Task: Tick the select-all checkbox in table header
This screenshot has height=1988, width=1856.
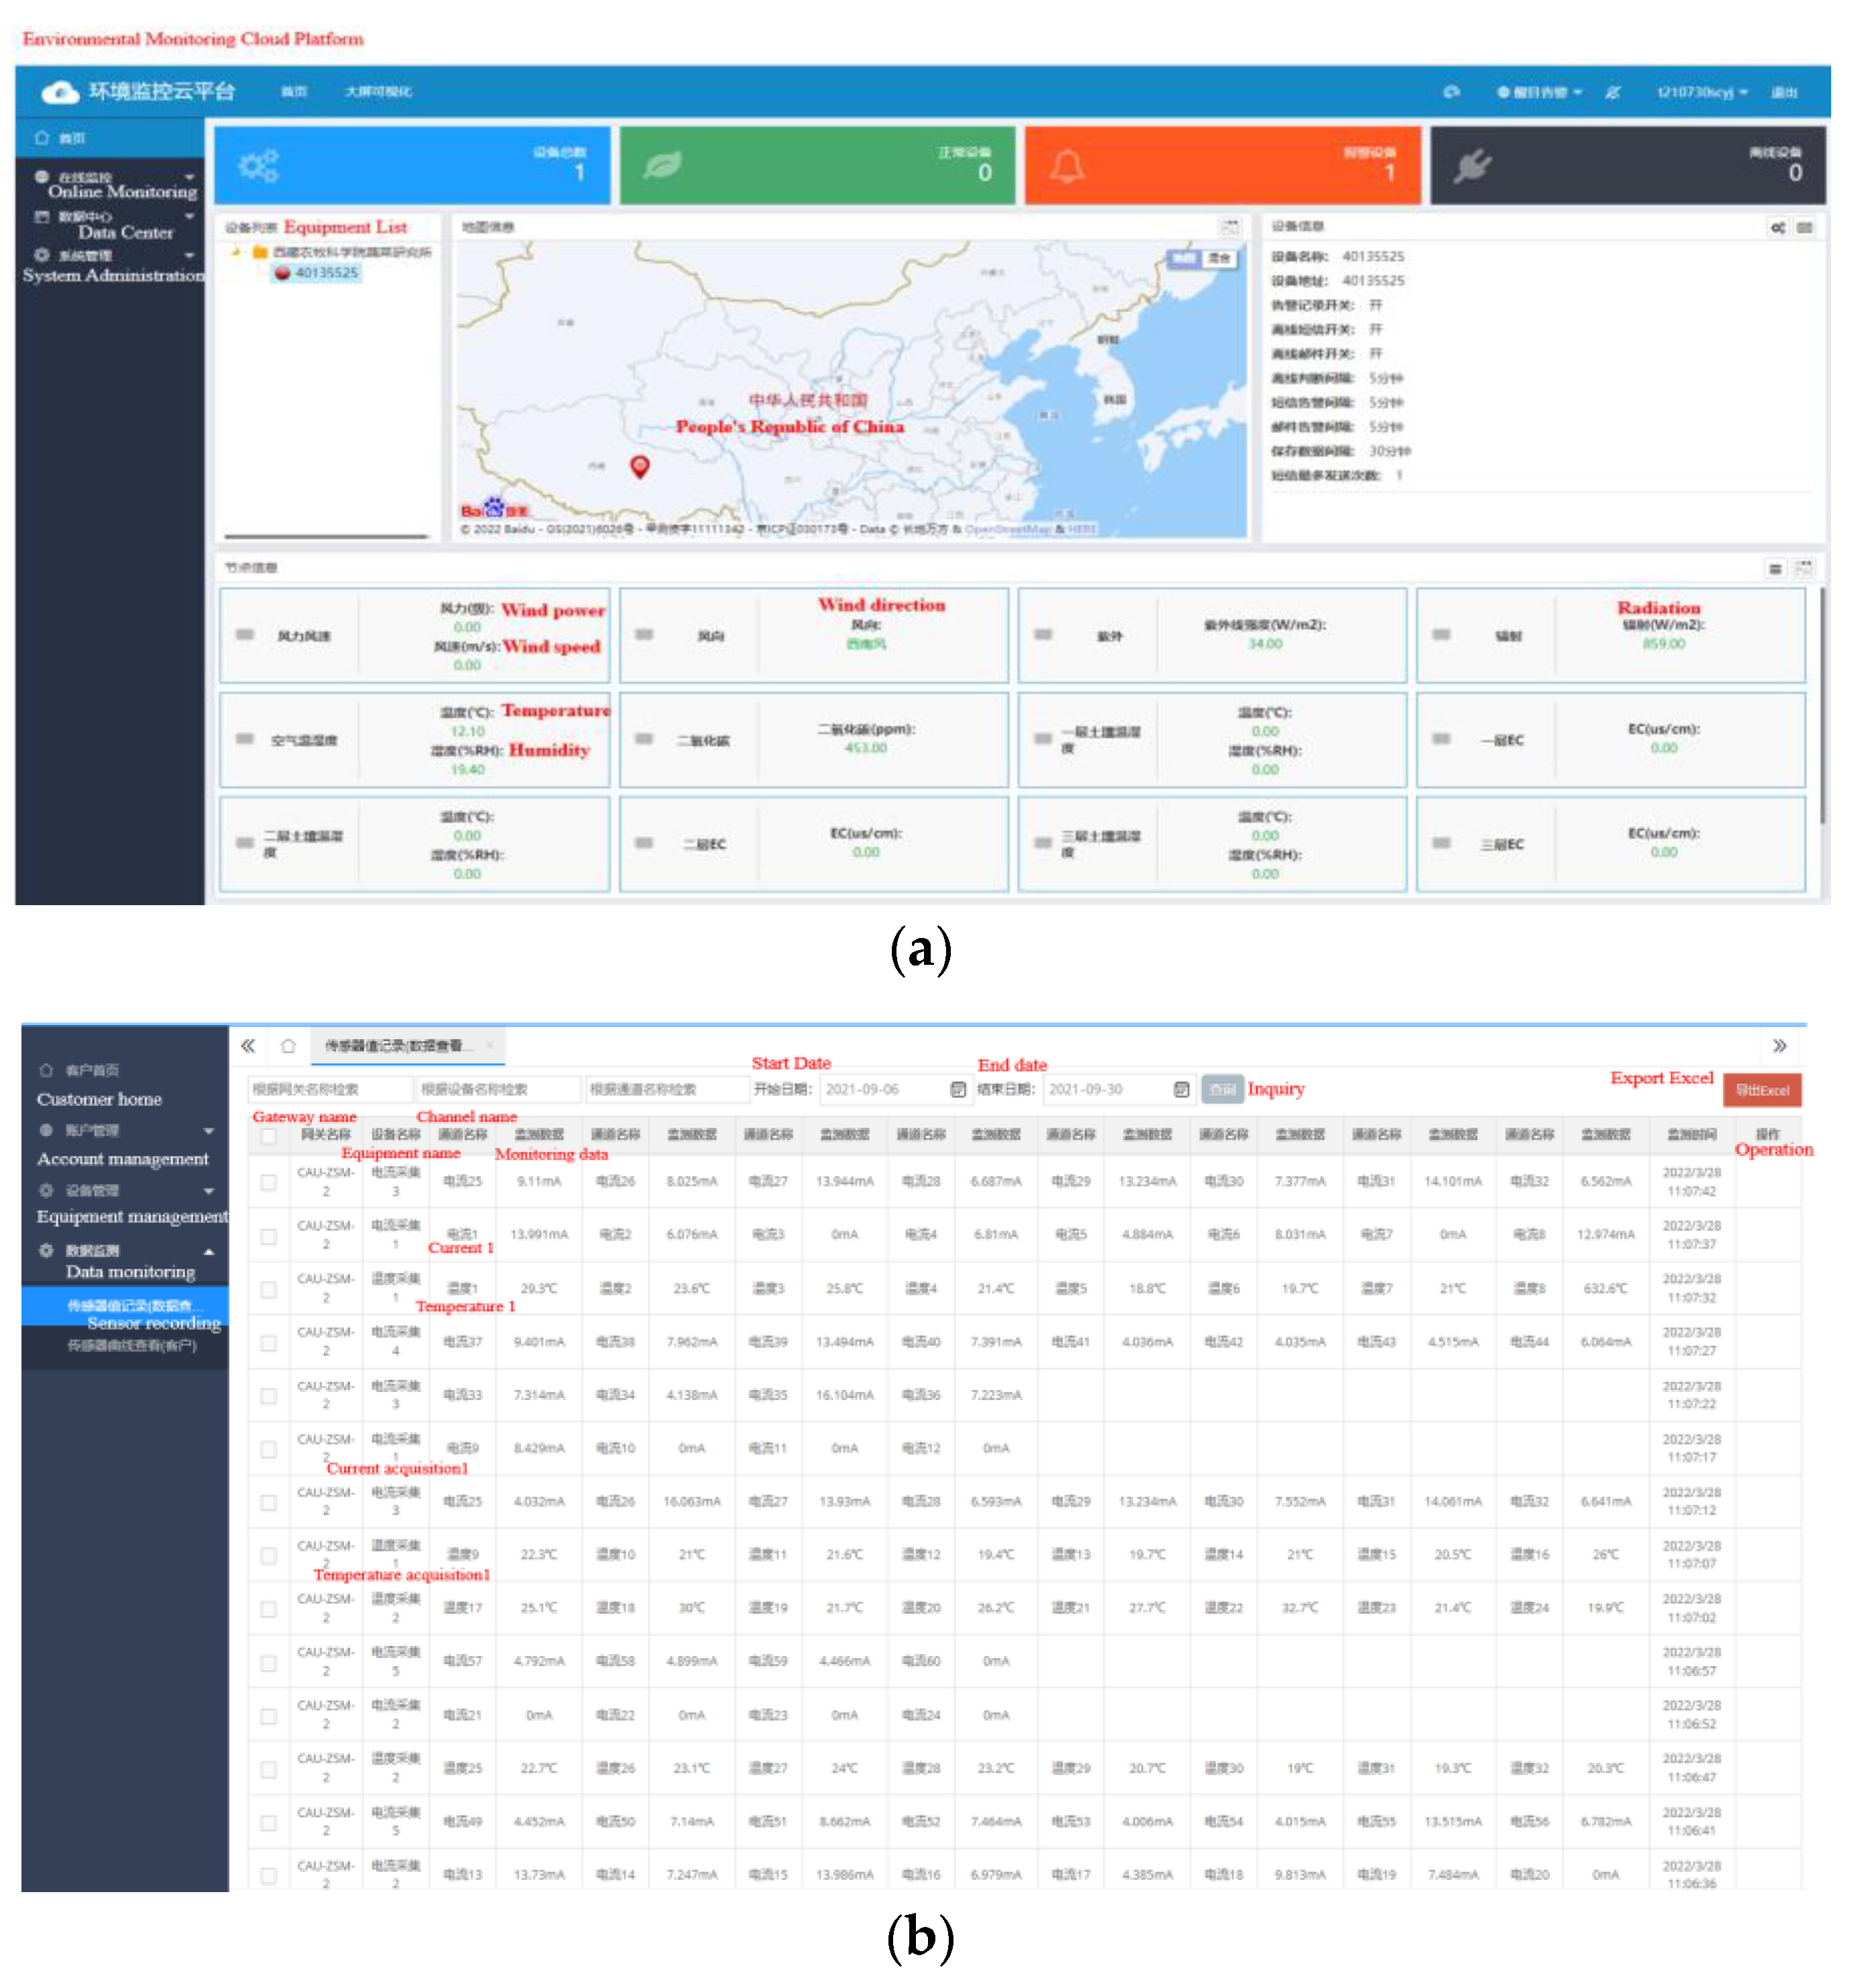Action: pos(268,1136)
